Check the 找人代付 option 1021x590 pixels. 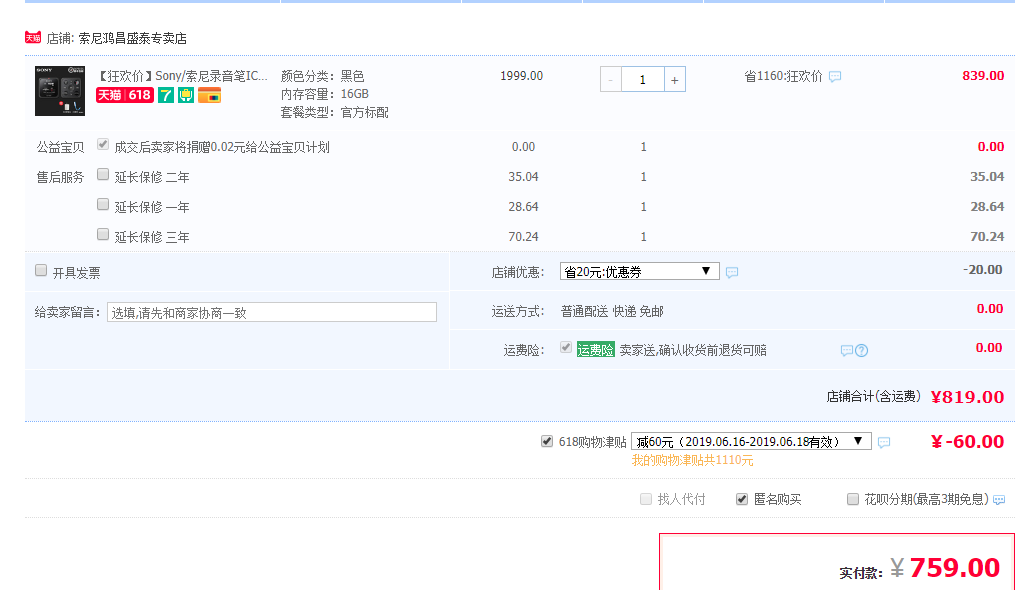point(646,499)
